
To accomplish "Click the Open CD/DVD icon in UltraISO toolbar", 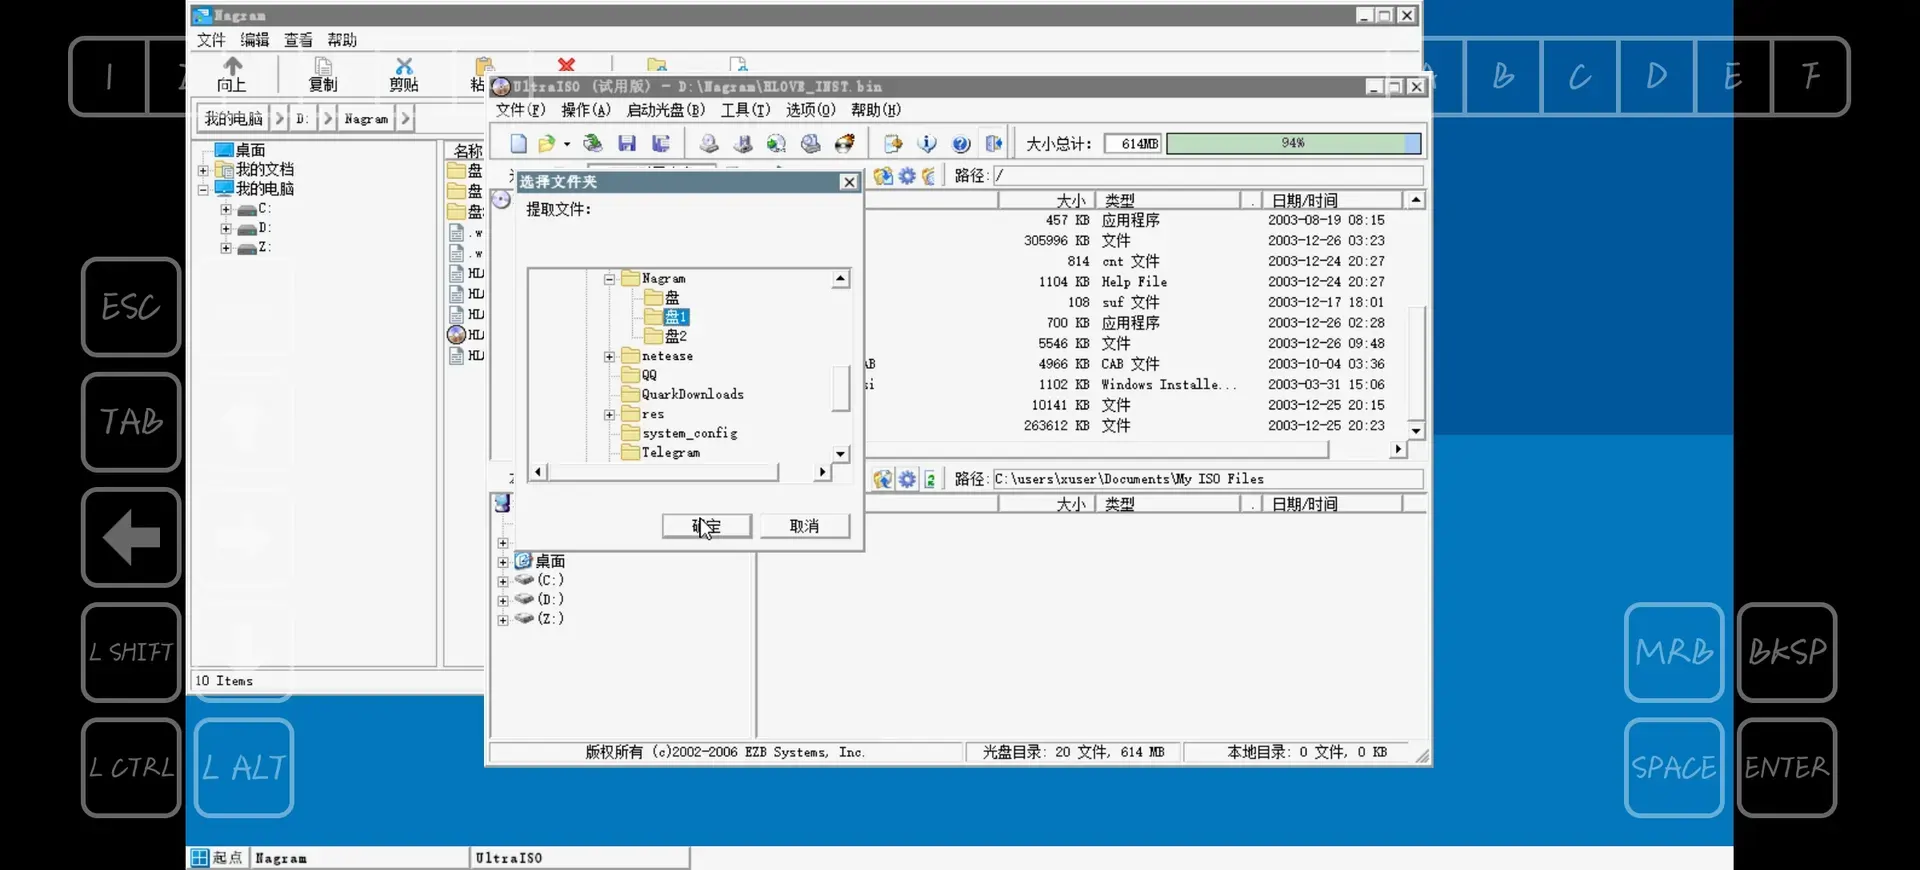I will [593, 144].
